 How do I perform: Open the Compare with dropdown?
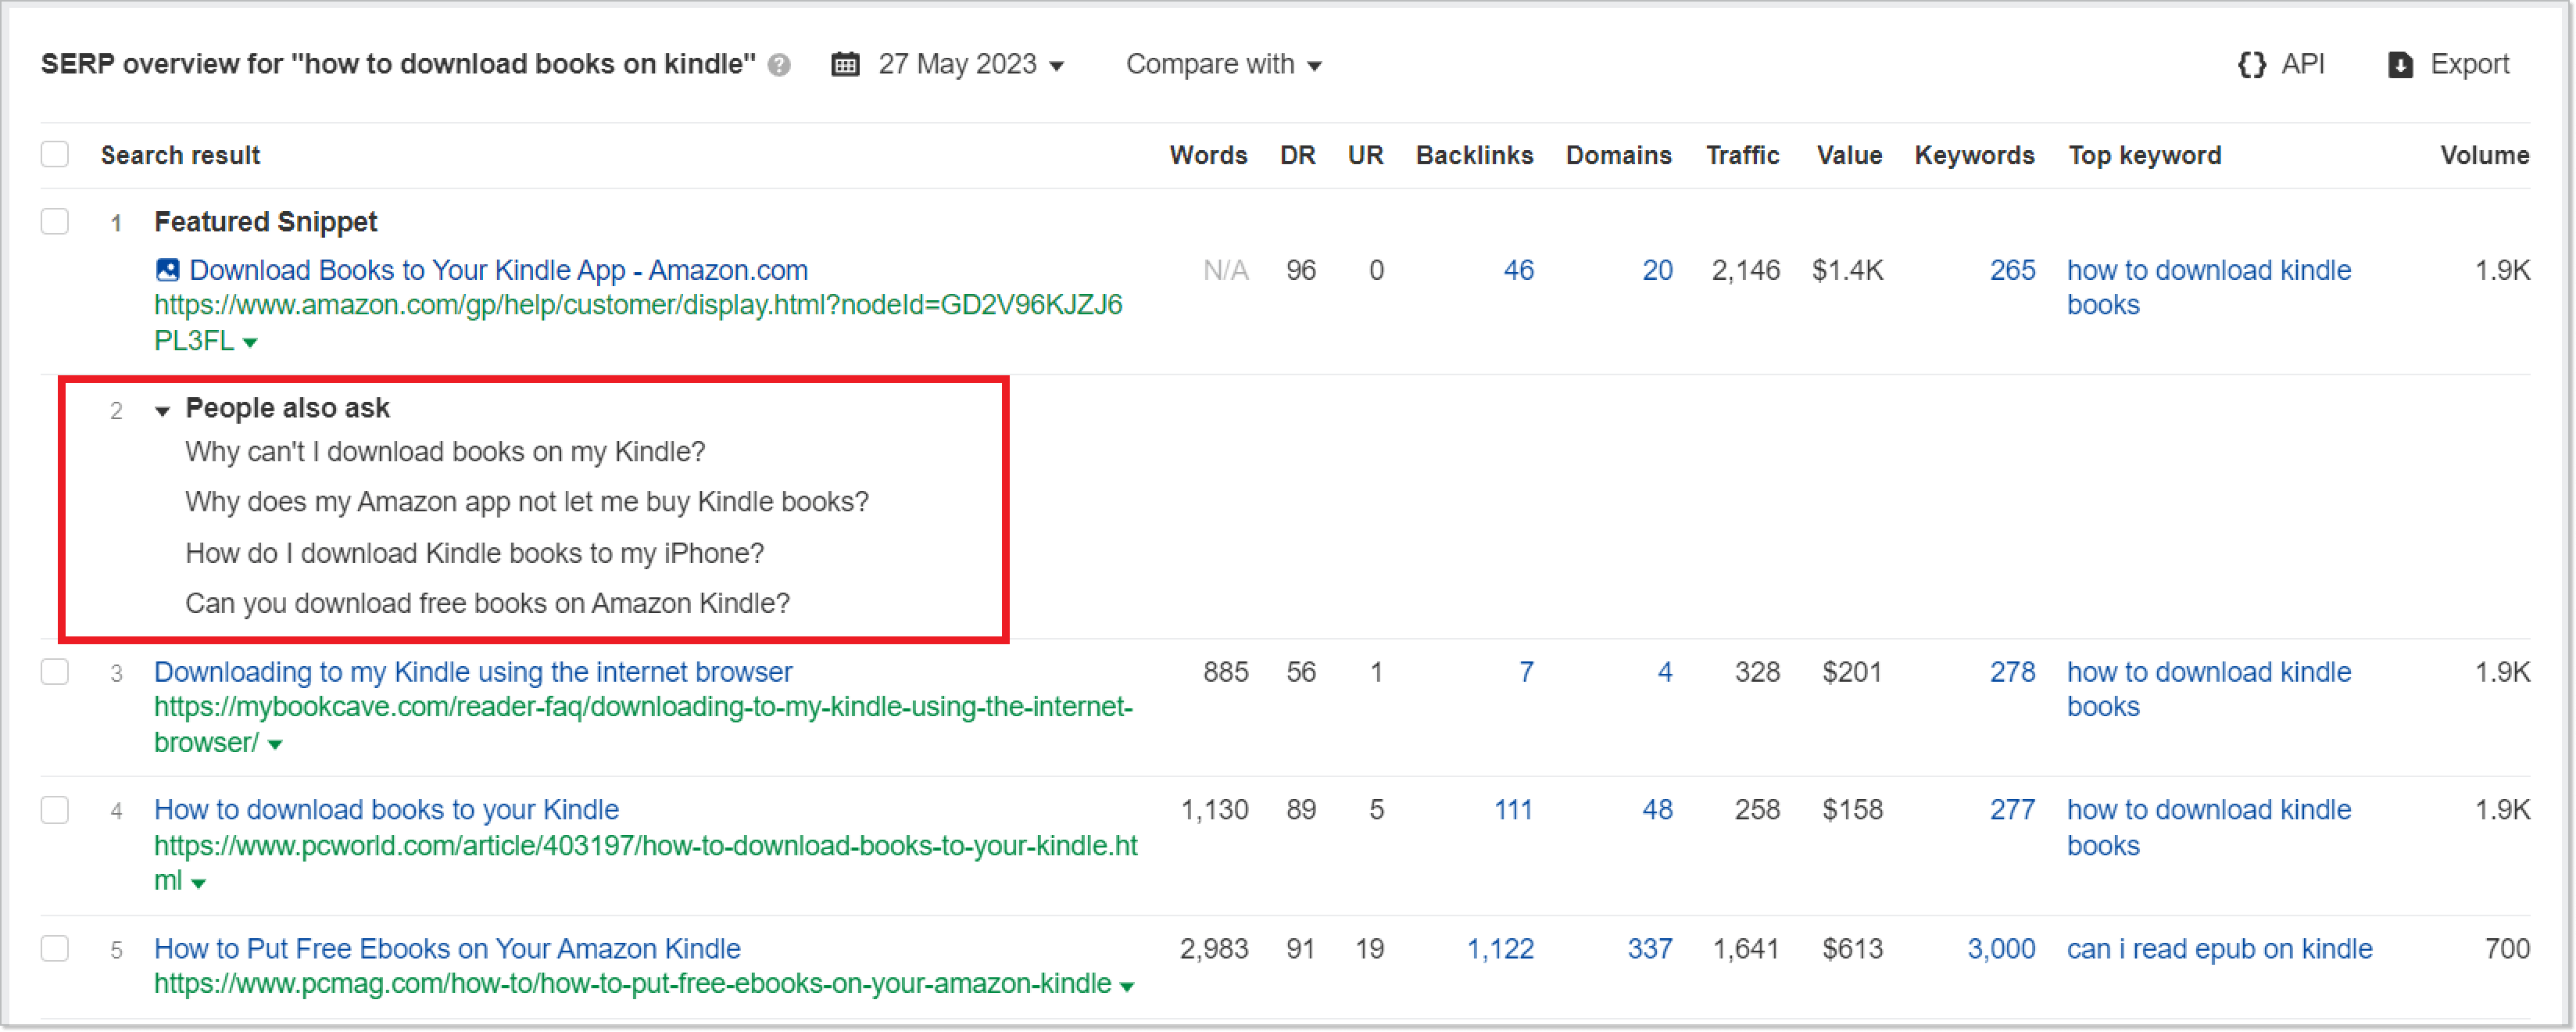pos(1224,65)
